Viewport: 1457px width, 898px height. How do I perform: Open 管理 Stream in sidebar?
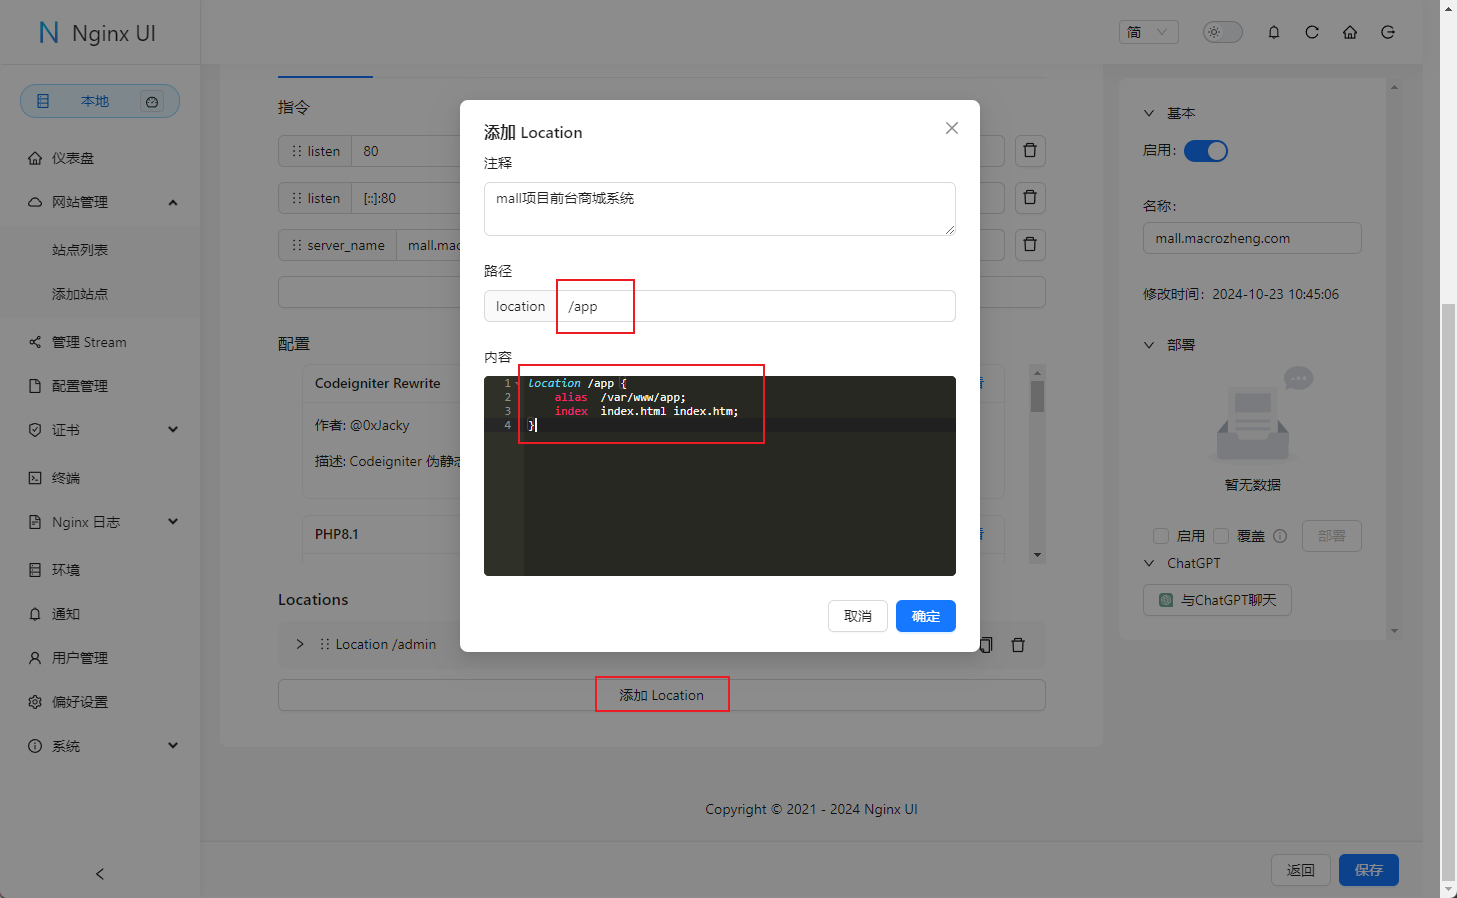[89, 342]
